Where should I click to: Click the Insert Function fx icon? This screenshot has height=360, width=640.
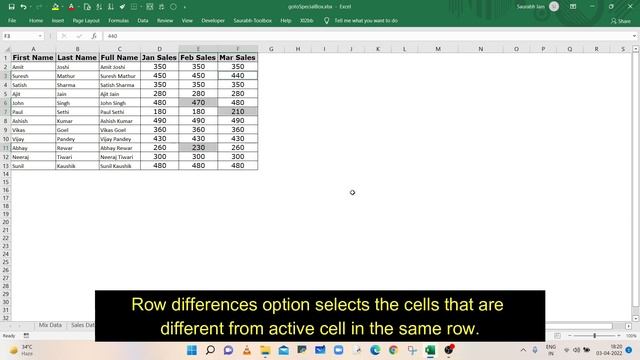pyautogui.click(x=94, y=36)
